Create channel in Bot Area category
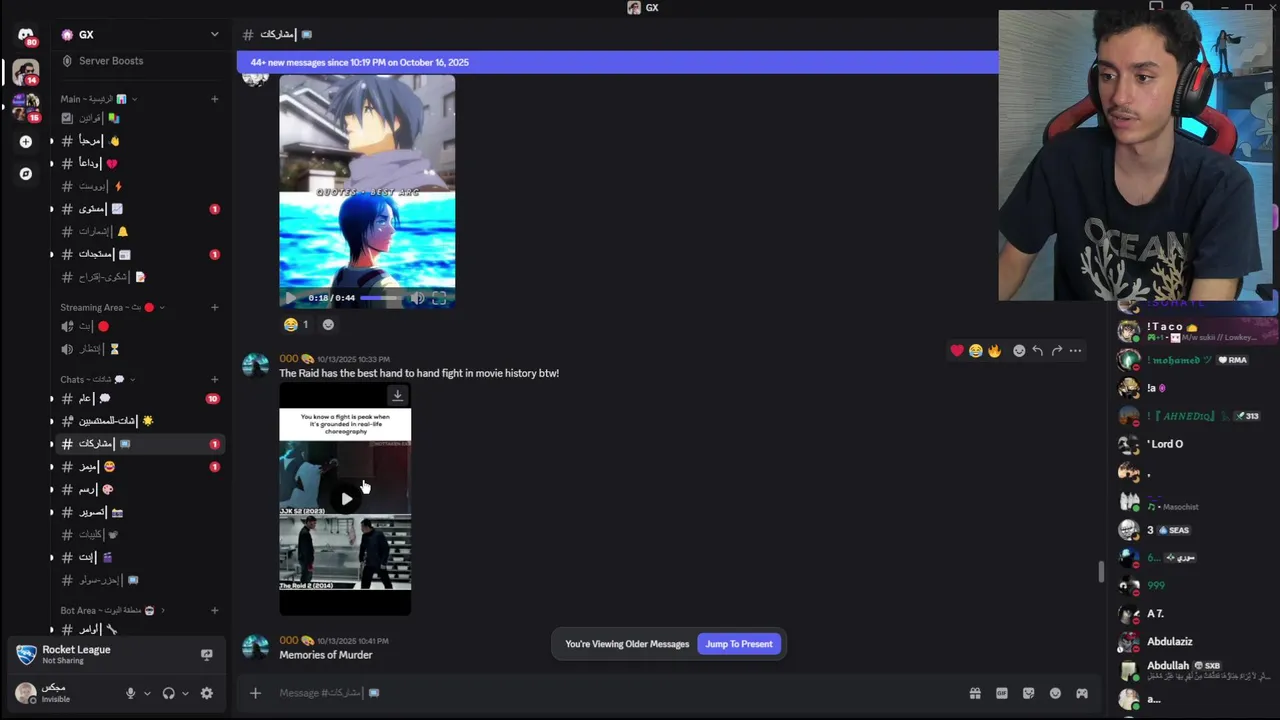This screenshot has width=1280, height=720. click(214, 611)
